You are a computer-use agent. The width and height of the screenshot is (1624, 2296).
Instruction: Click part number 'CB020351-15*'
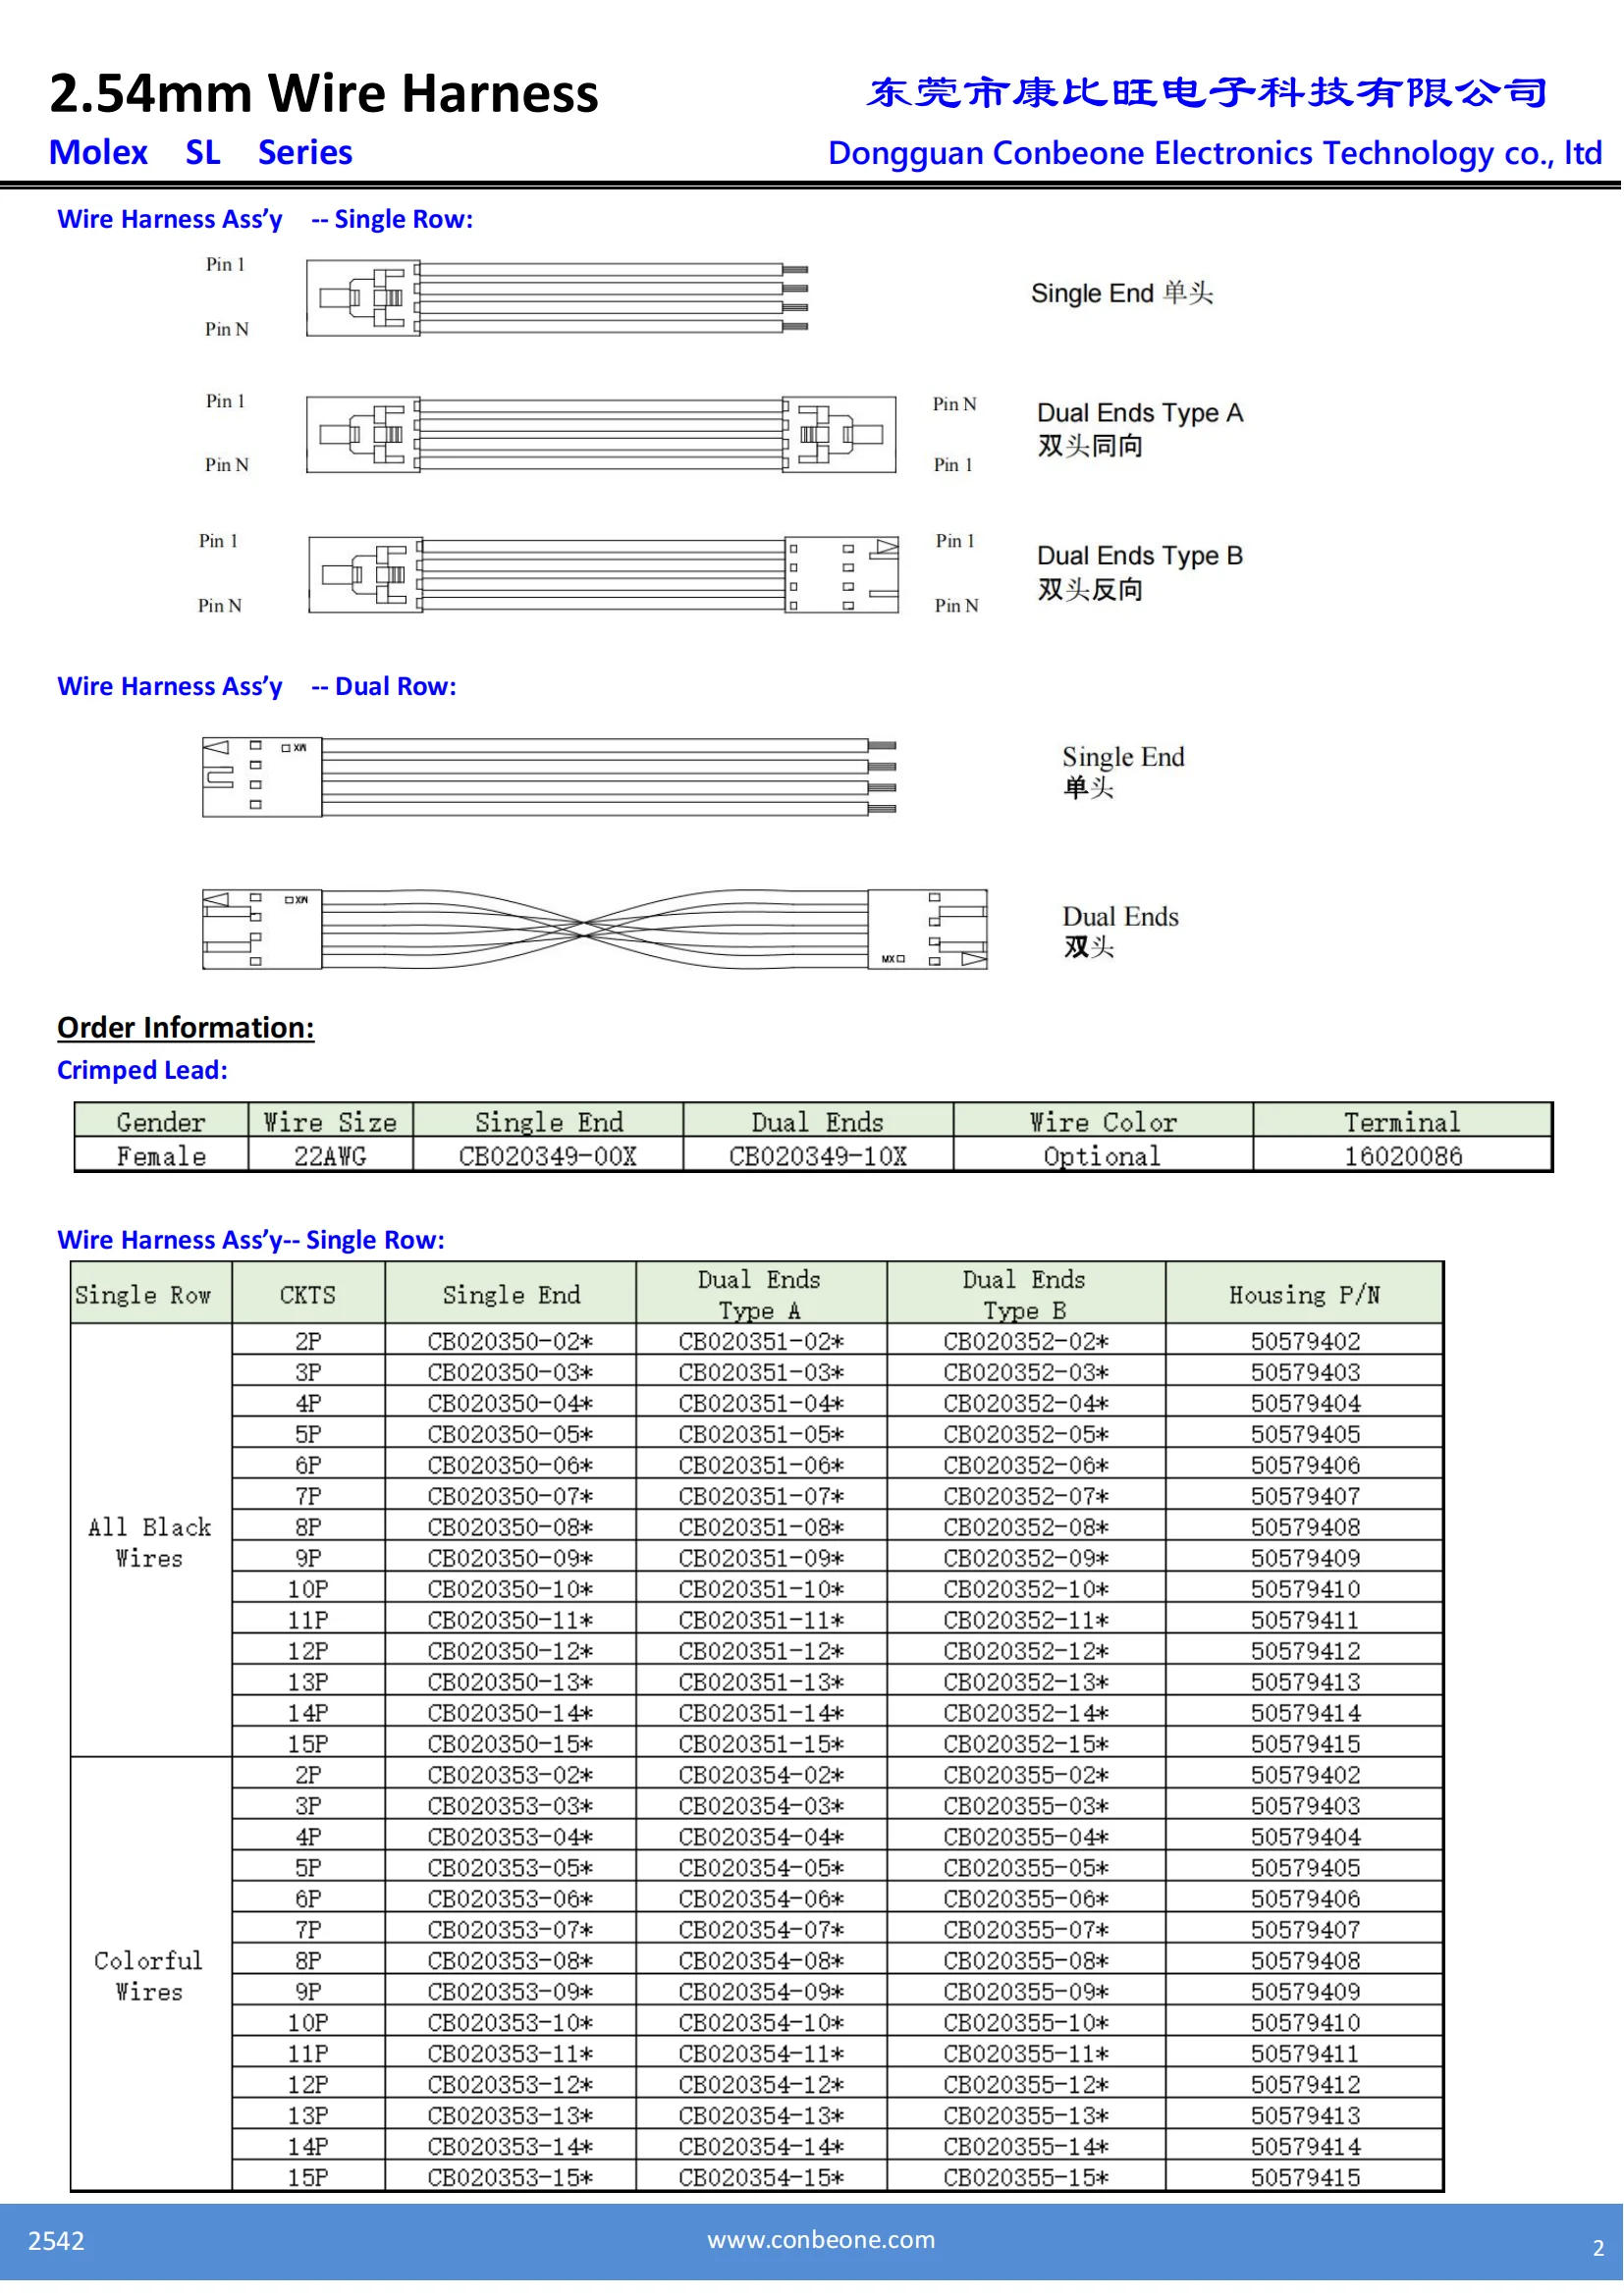coord(762,1745)
